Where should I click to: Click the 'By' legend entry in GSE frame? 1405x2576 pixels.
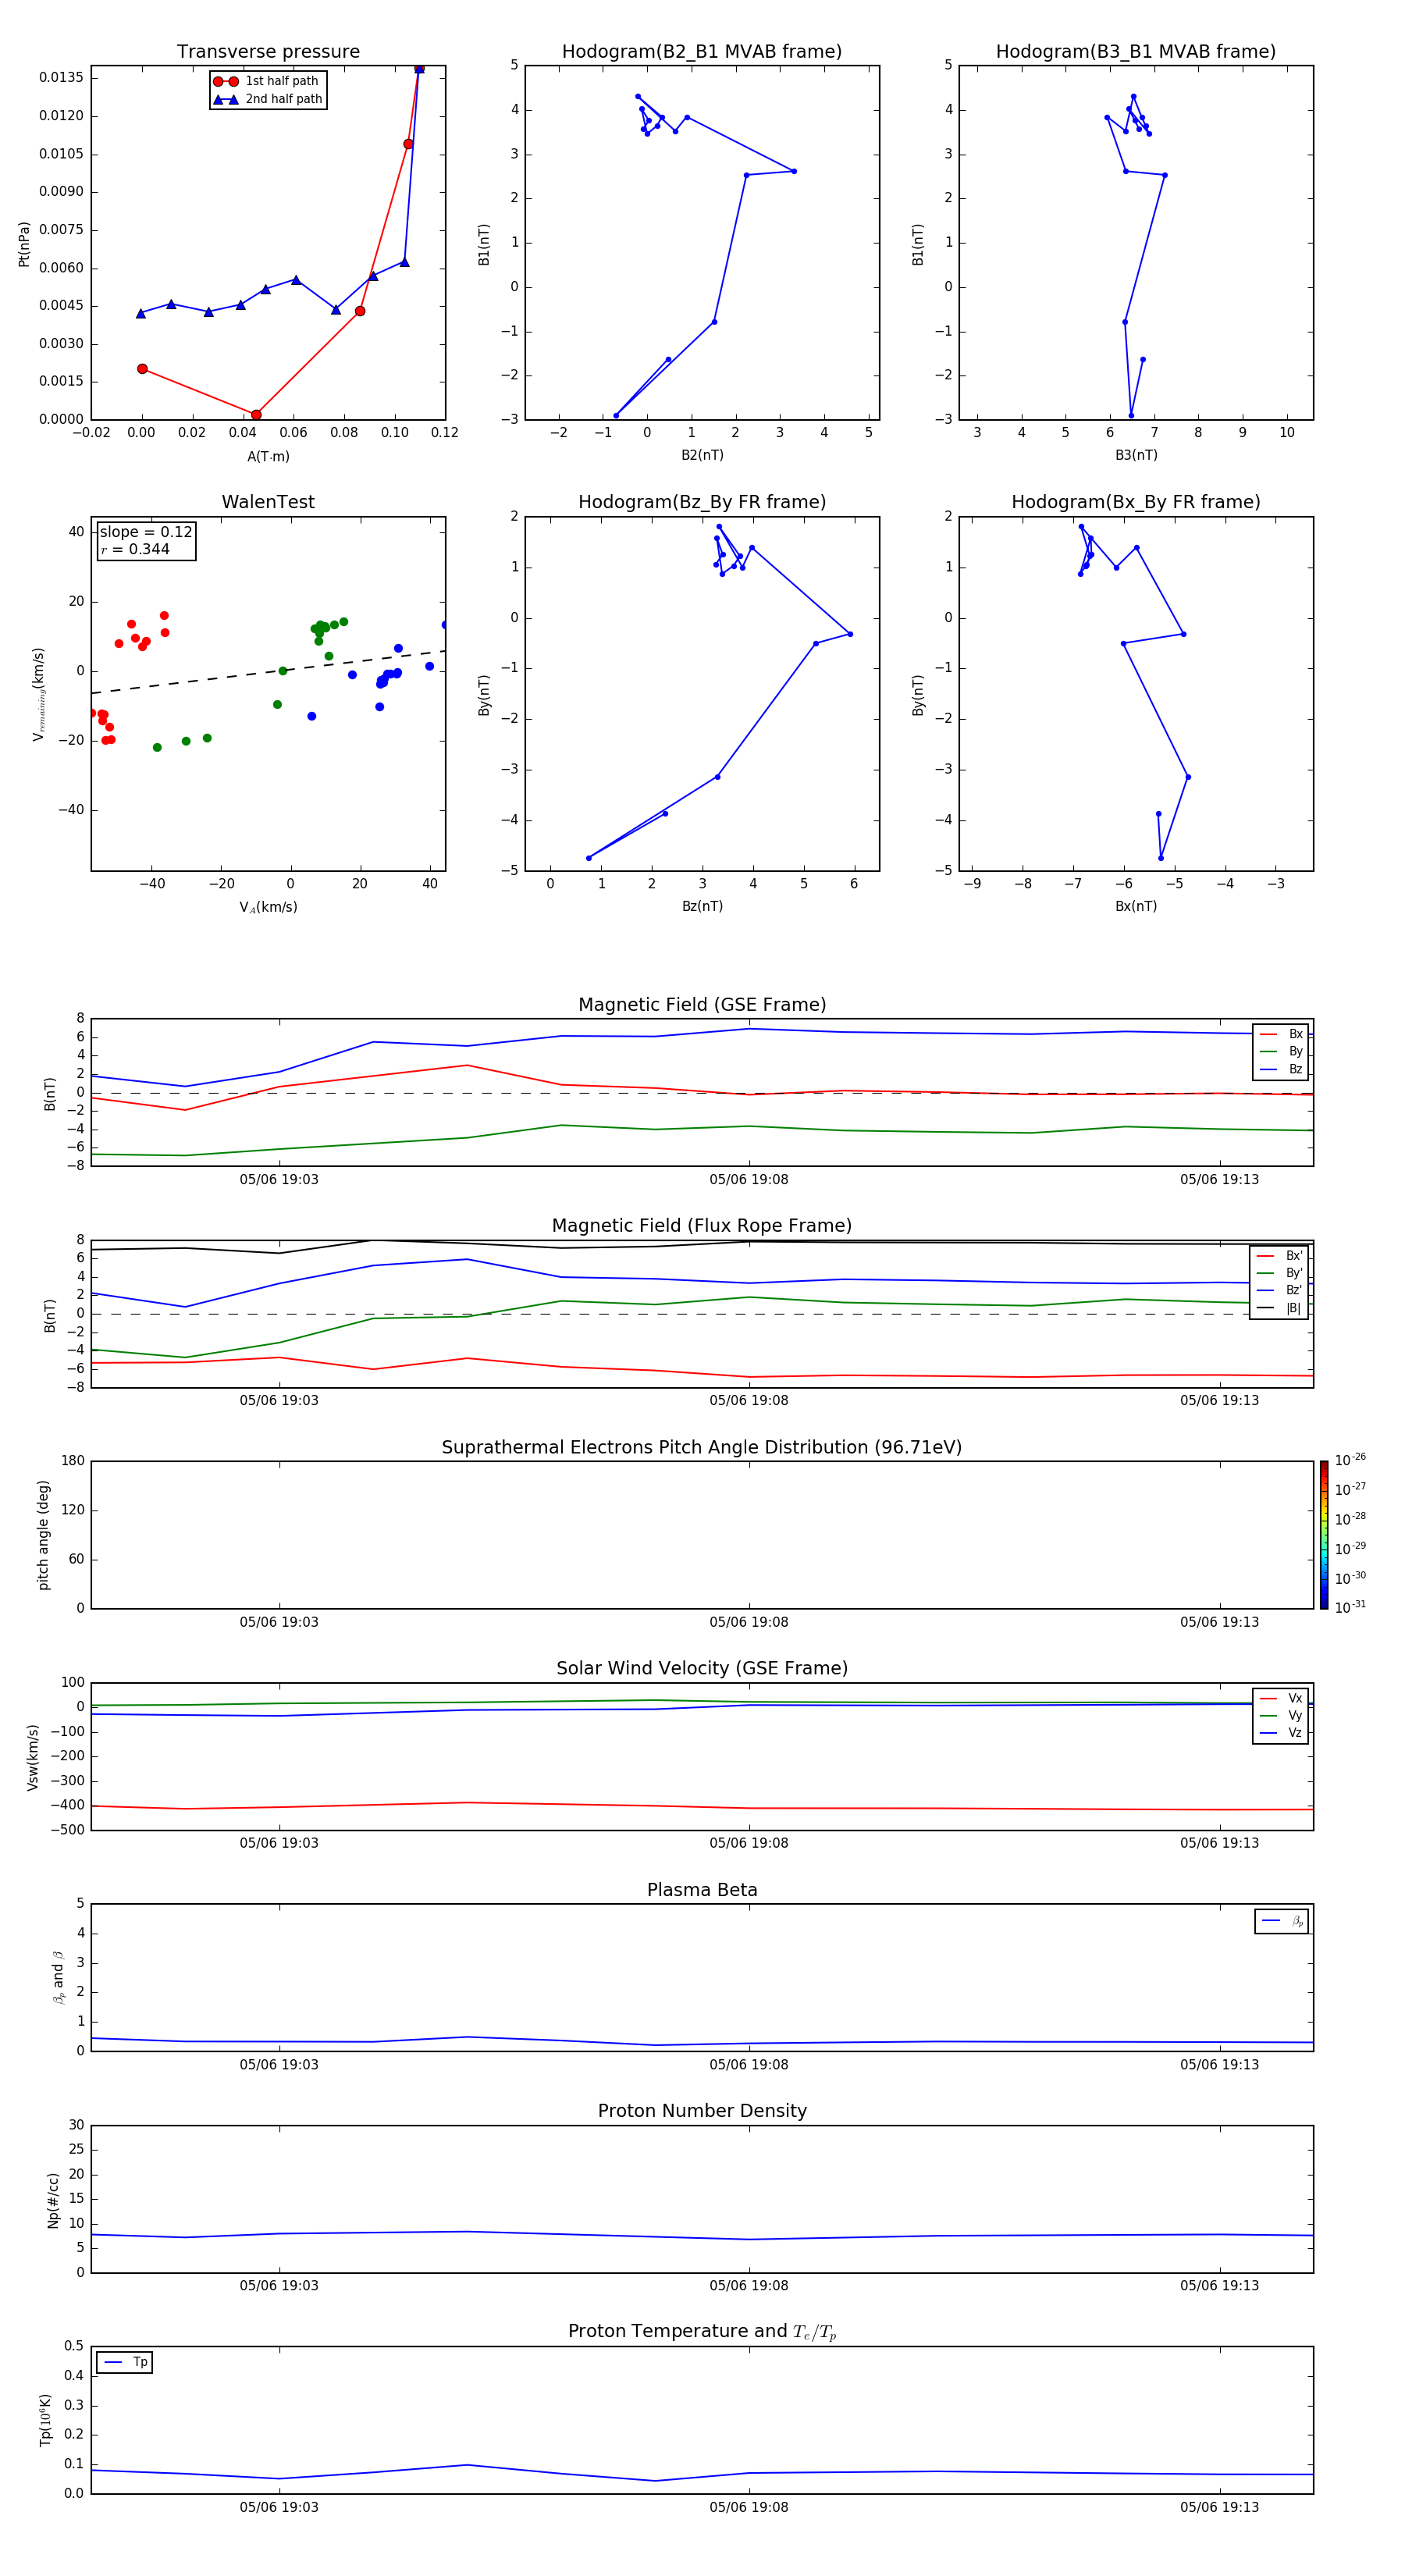tap(1281, 1052)
